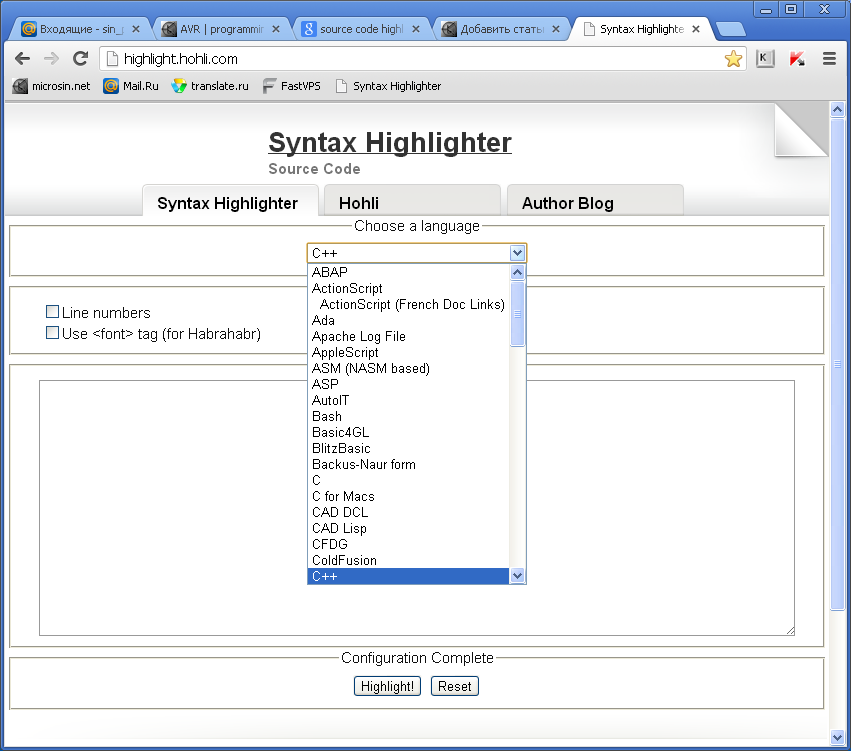Reload the page with the refresh icon
The image size is (851, 751).
pyautogui.click(x=80, y=59)
